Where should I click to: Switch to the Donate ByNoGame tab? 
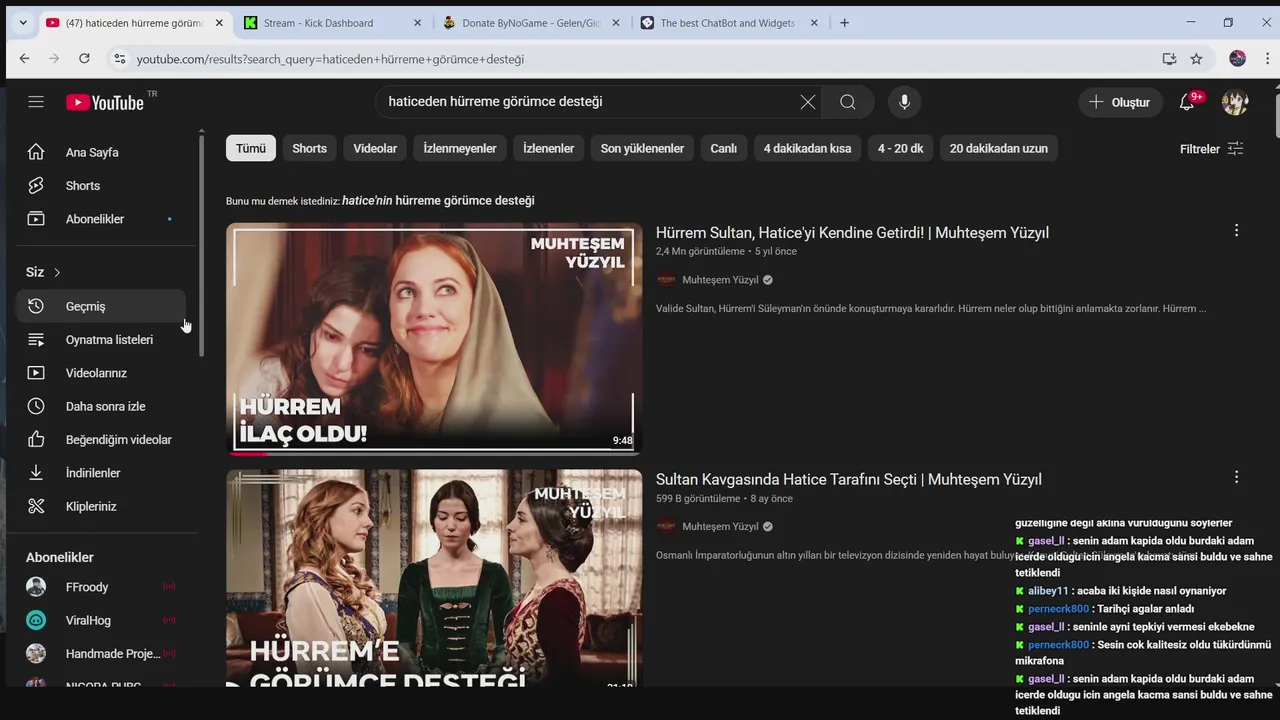(x=532, y=23)
